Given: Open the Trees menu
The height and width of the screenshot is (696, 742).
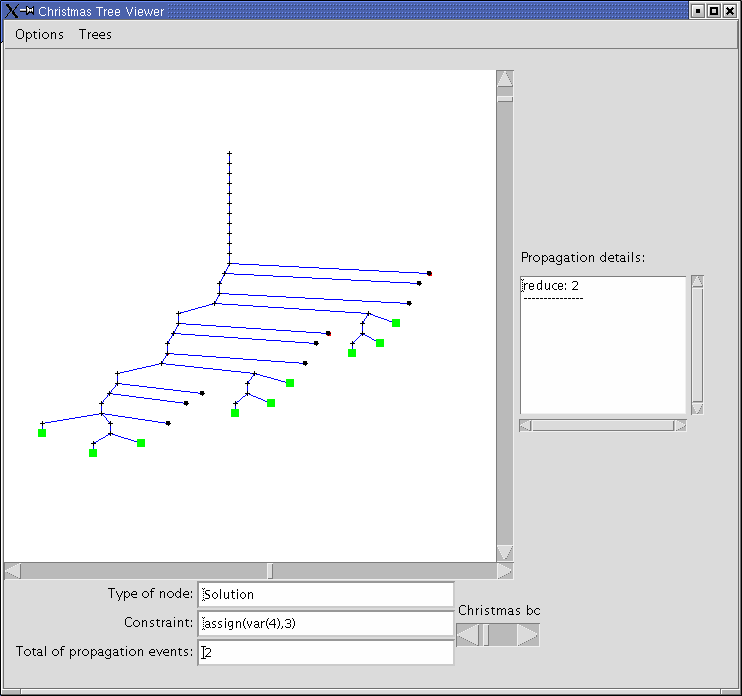Looking at the screenshot, I should [95, 34].
